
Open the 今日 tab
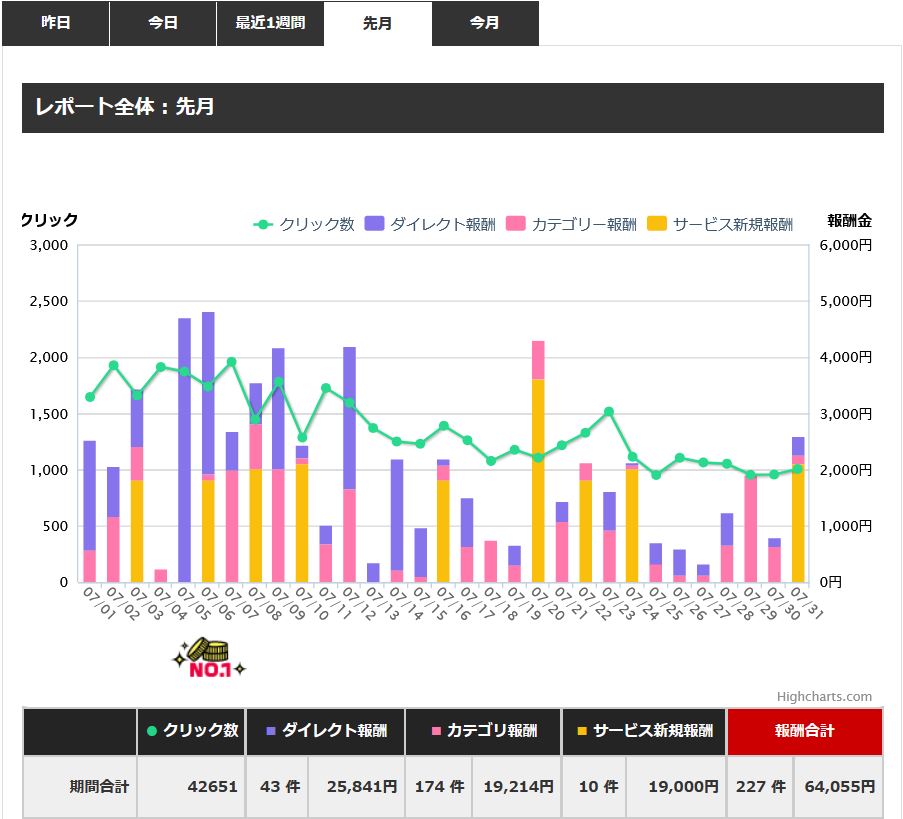click(x=163, y=23)
